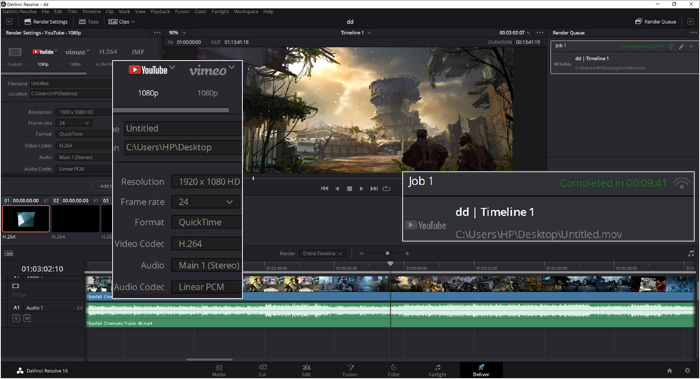Click the Deliver page tab

481,370
